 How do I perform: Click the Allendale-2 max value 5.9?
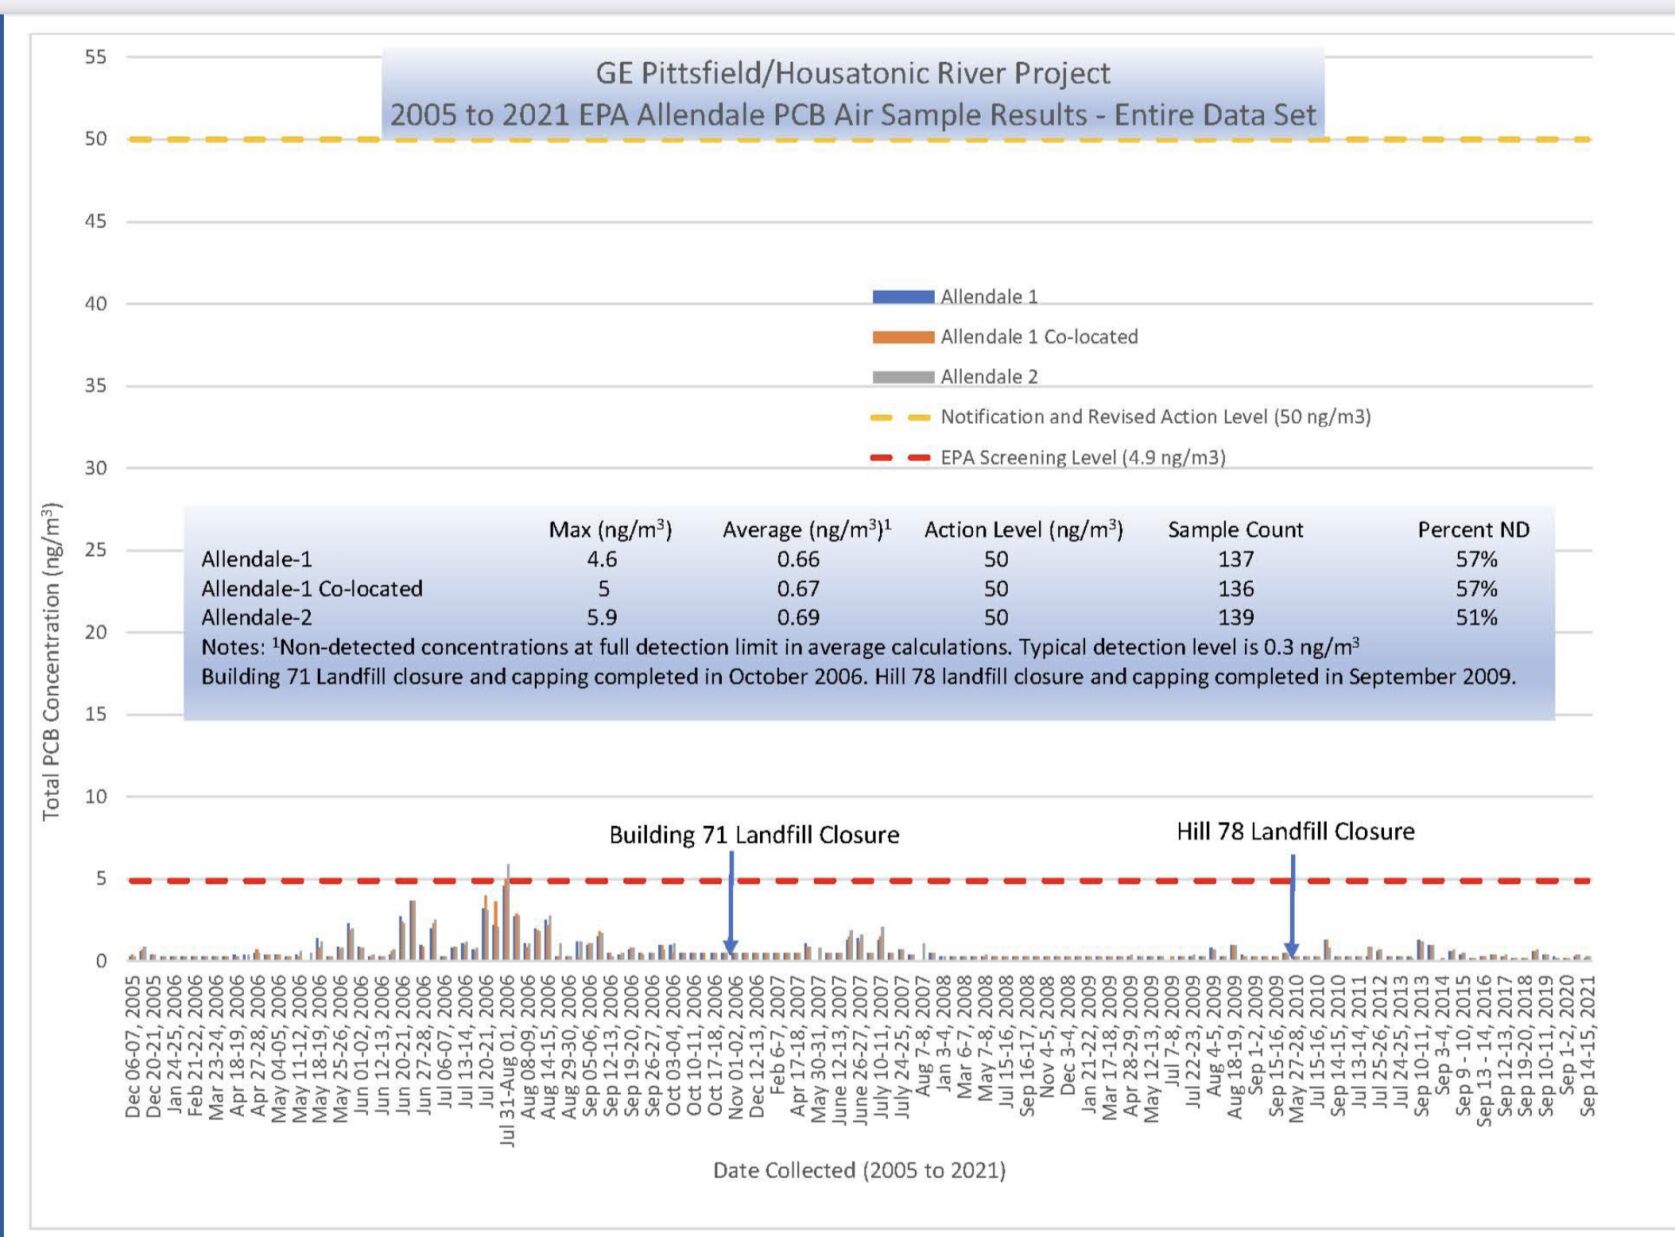(x=602, y=617)
